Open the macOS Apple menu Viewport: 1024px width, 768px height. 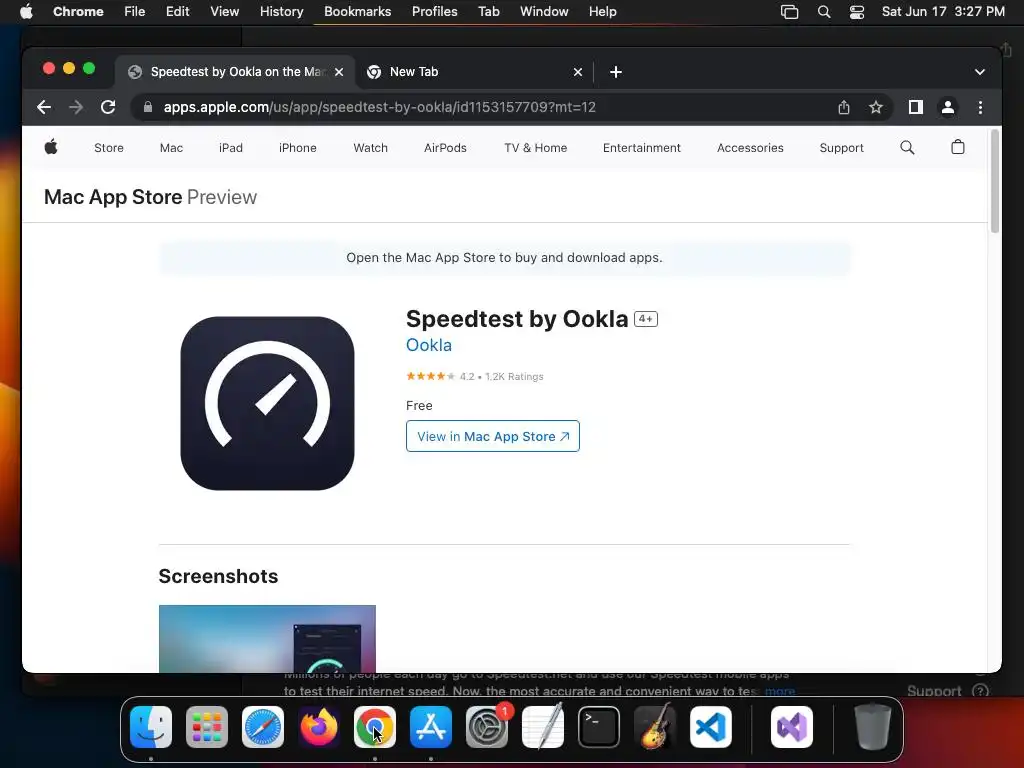(x=26, y=11)
